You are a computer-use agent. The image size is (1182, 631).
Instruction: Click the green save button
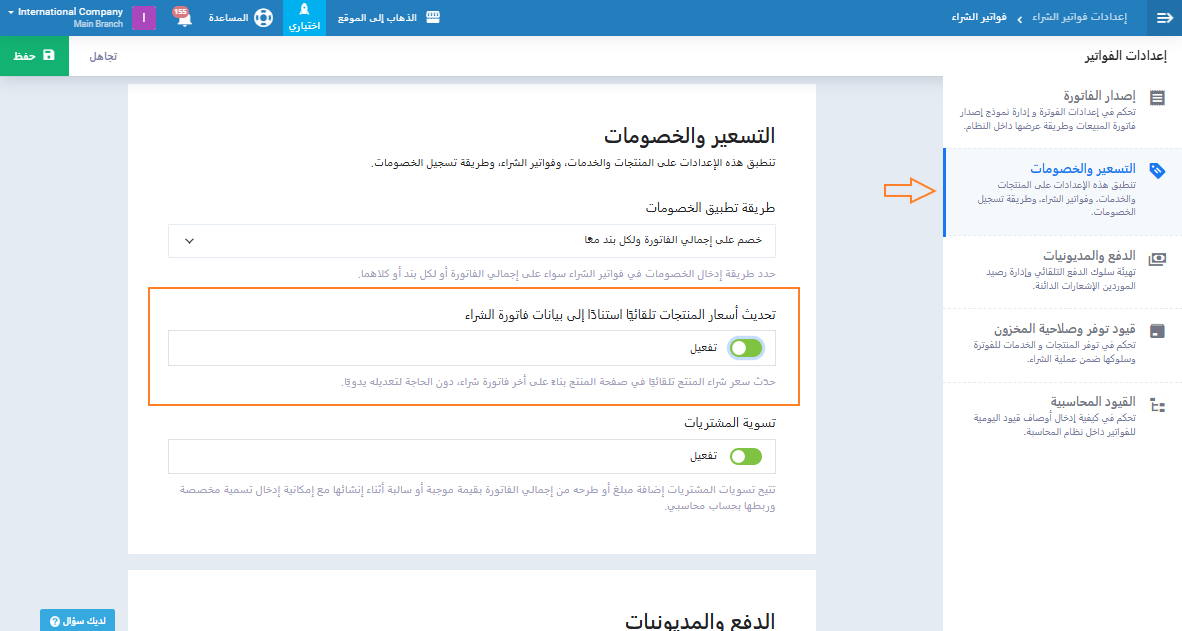[x=34, y=56]
